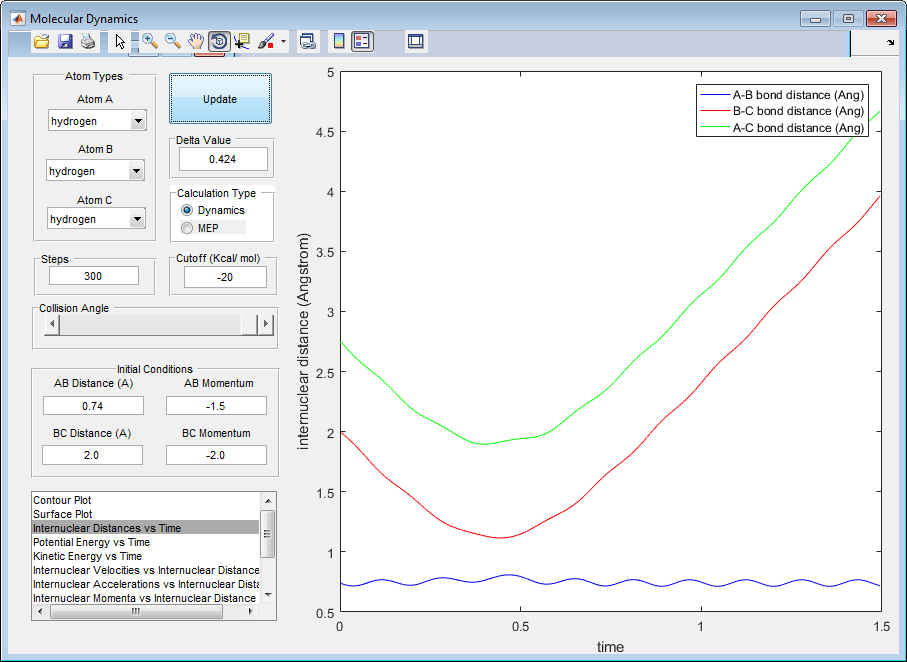907x662 pixels.
Task: Select the MEP radio button
Action: point(187,228)
